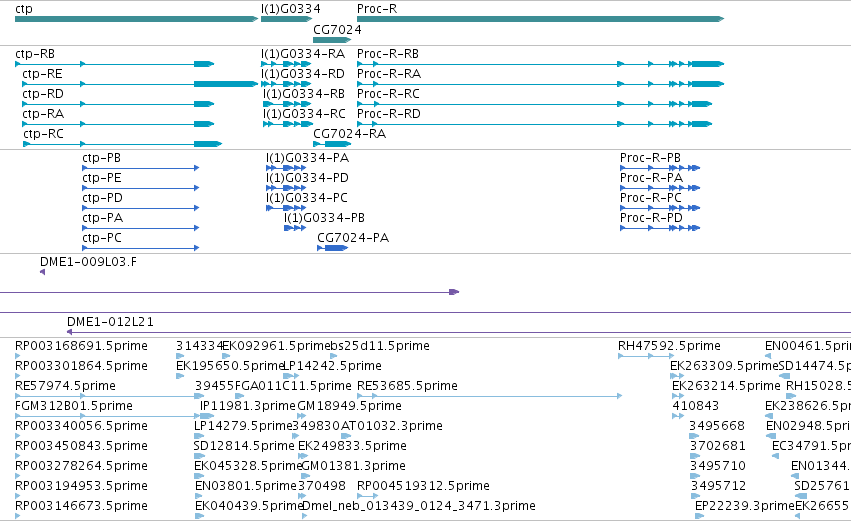Select RP003194953.5prime EST label
851x521 pixels.
(81, 487)
